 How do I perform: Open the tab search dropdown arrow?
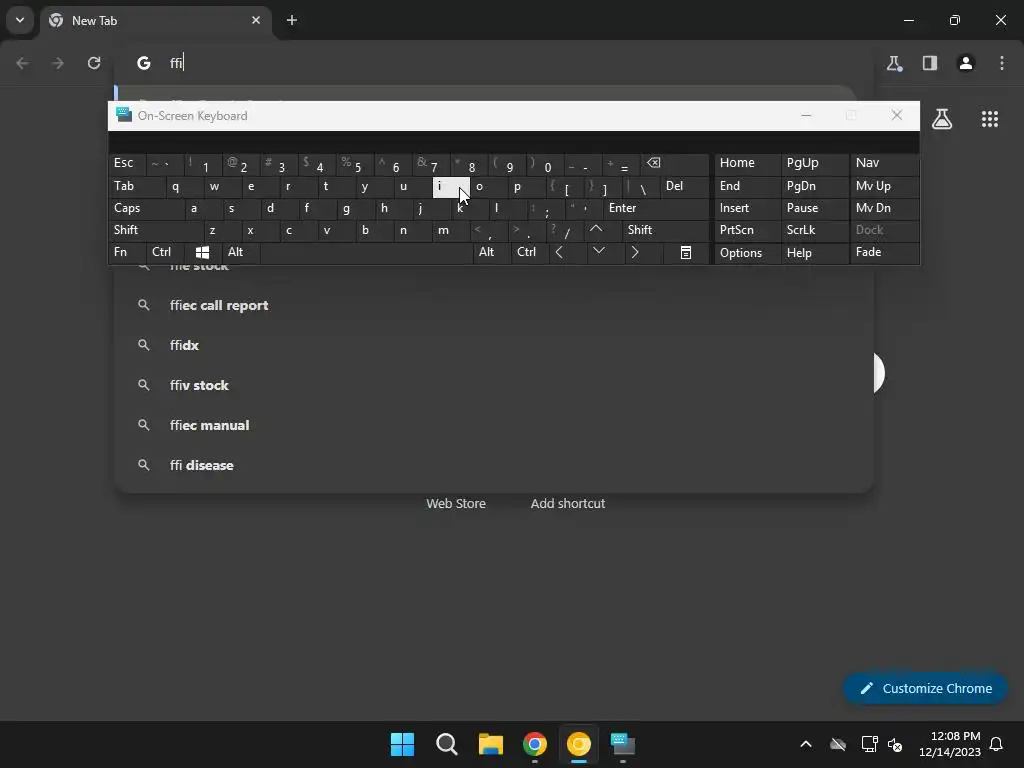pyautogui.click(x=20, y=20)
